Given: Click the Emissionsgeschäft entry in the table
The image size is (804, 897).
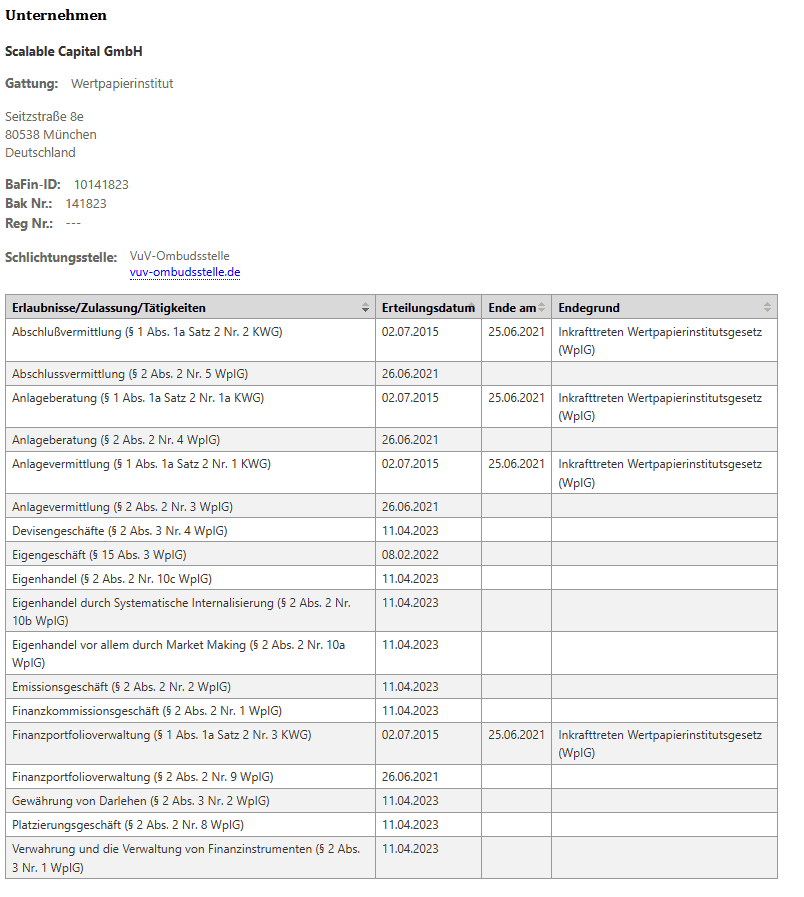Looking at the screenshot, I should pos(121,687).
